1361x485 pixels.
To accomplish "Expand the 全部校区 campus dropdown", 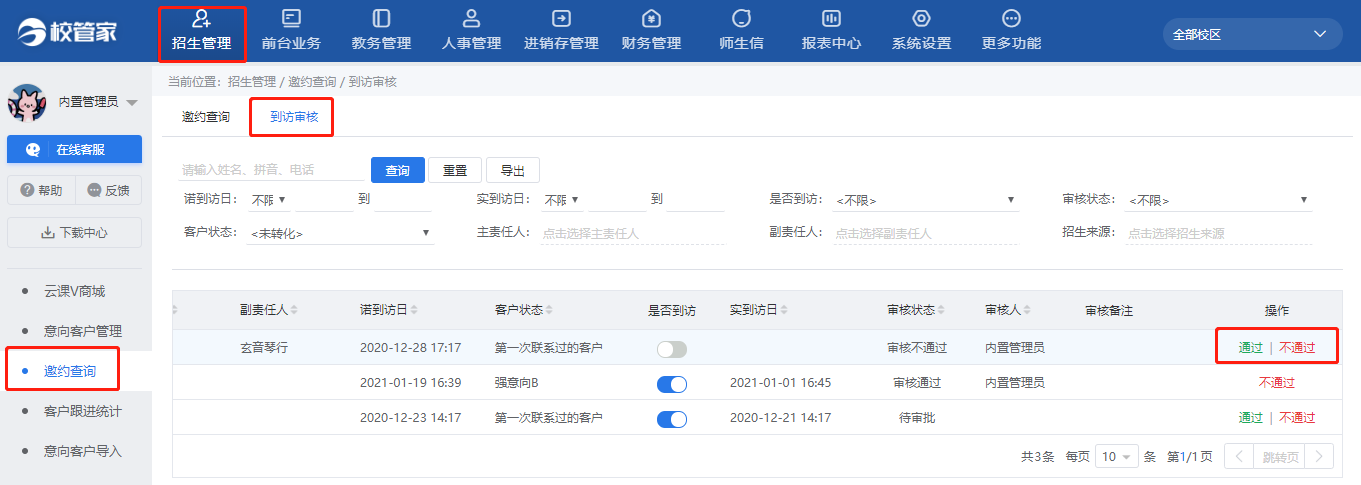I will tap(1252, 34).
